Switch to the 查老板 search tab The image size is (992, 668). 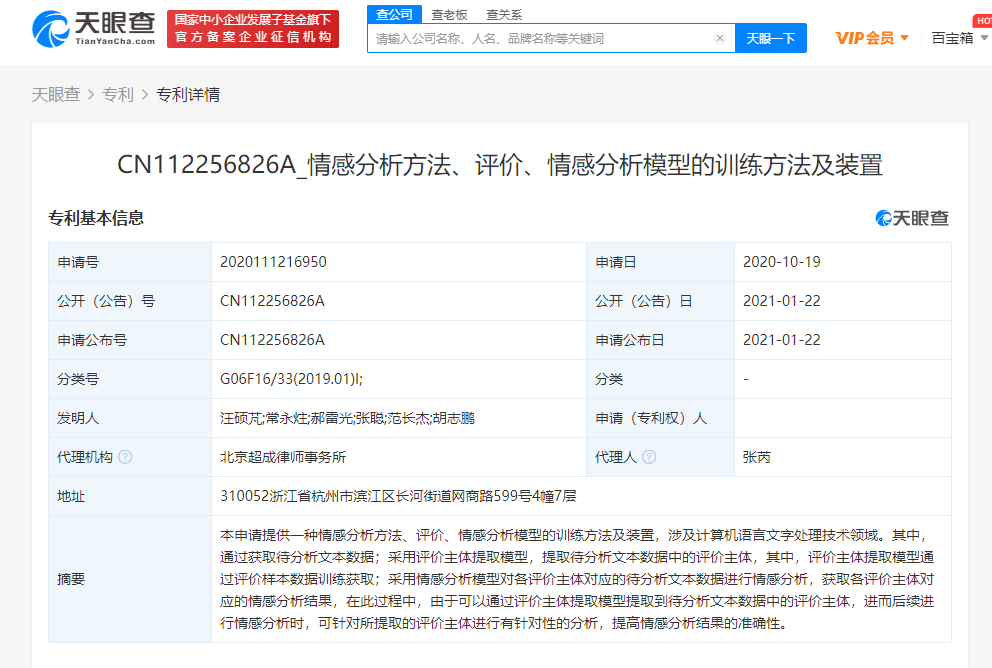tap(449, 14)
